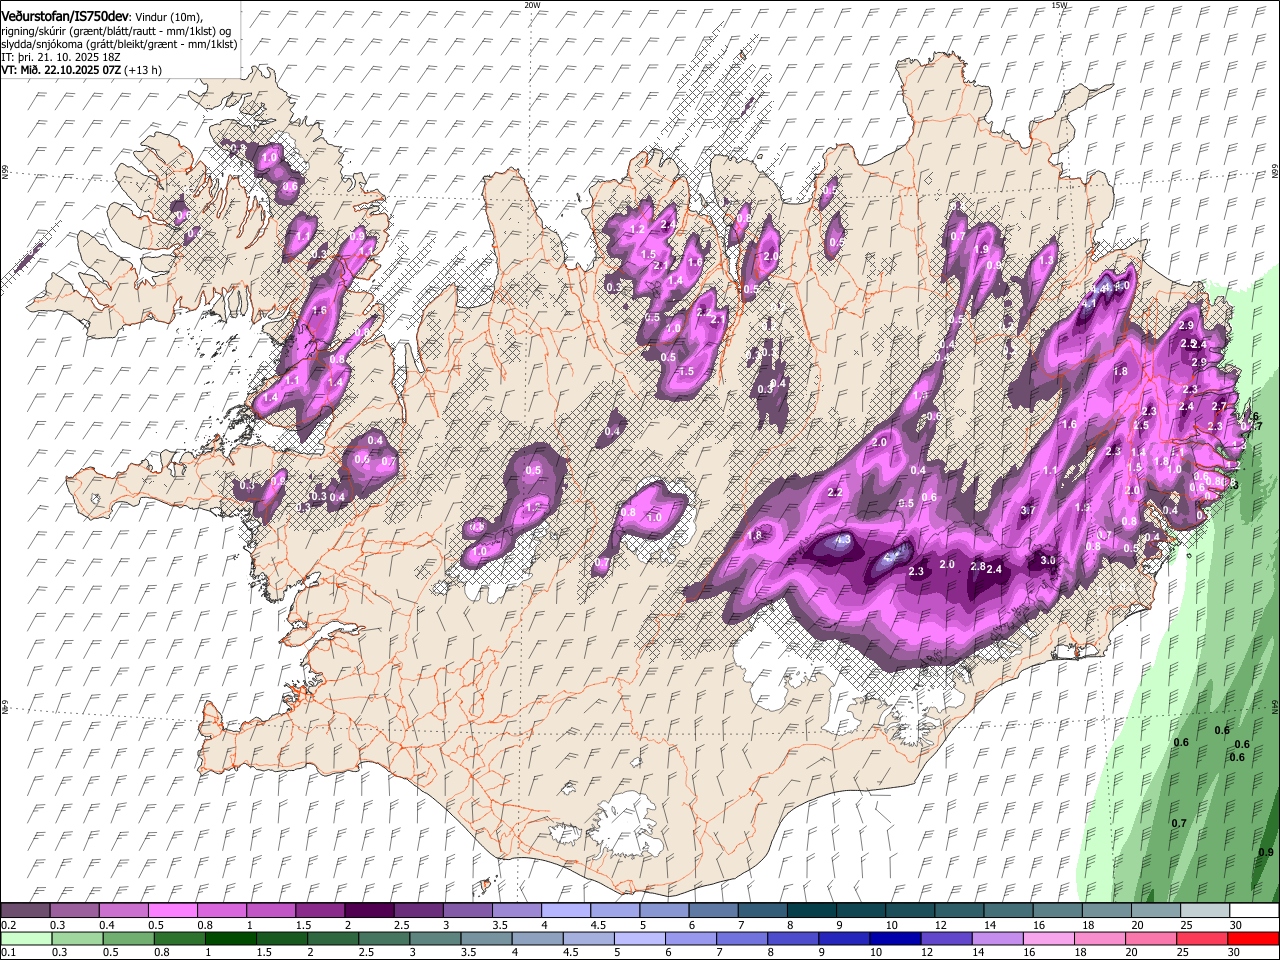
Task: Click the '0.2' label in the snow legend
Action: point(8,925)
